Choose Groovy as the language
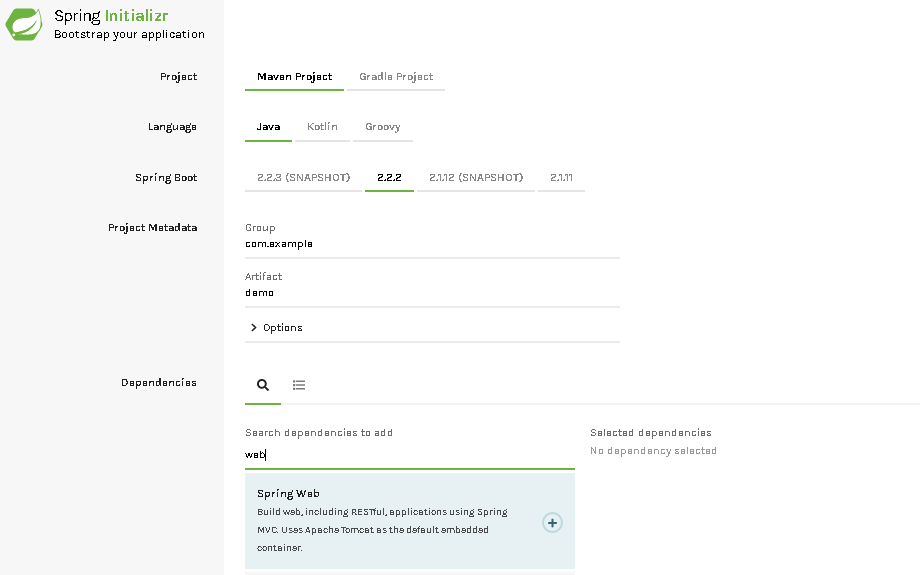This screenshot has width=922, height=575. (383, 127)
